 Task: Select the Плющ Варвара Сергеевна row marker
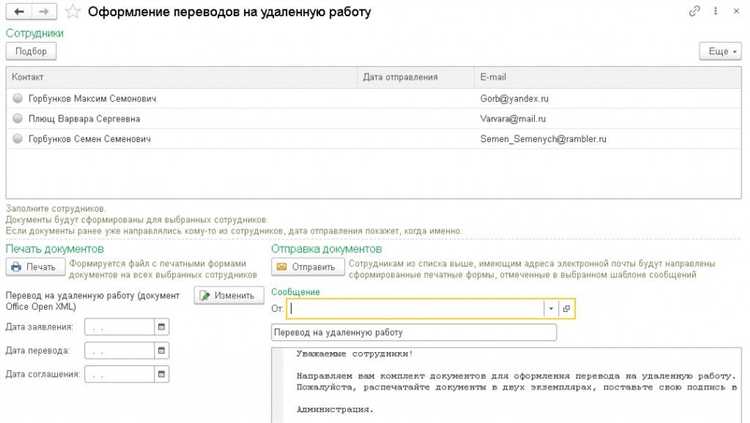(x=17, y=119)
